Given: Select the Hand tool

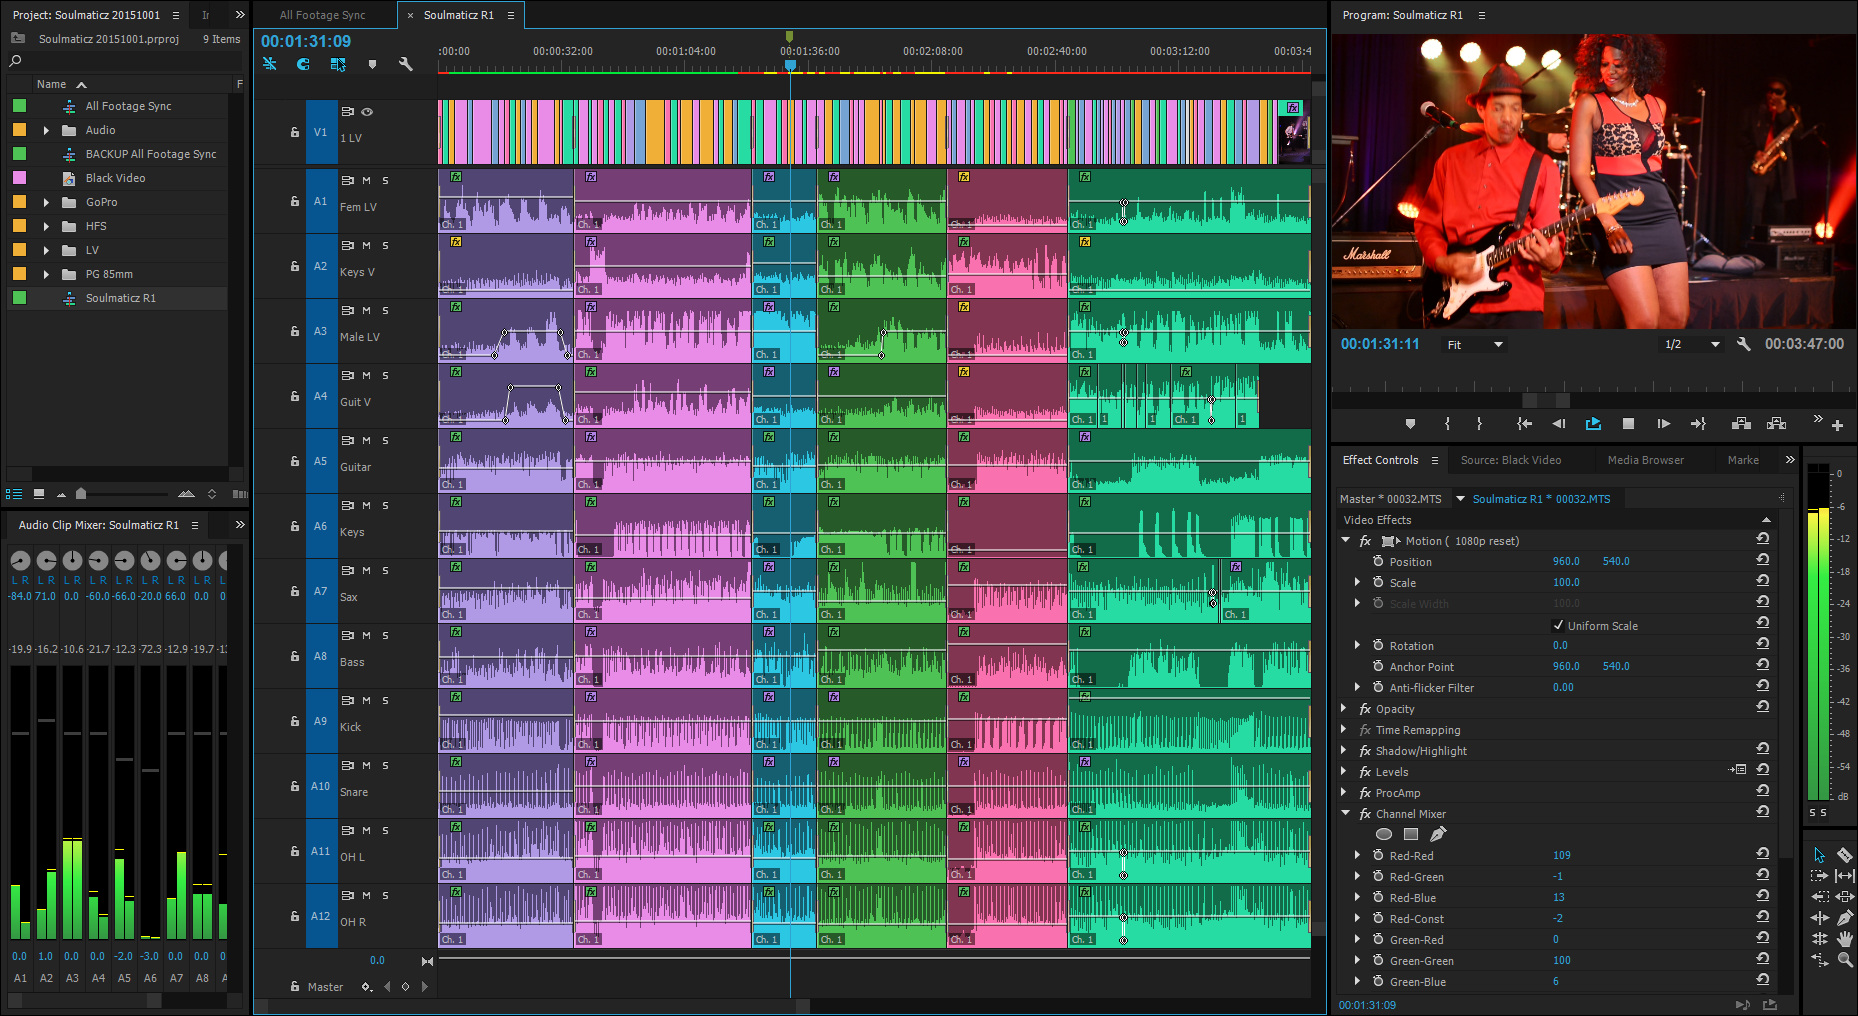Looking at the screenshot, I should [1845, 938].
